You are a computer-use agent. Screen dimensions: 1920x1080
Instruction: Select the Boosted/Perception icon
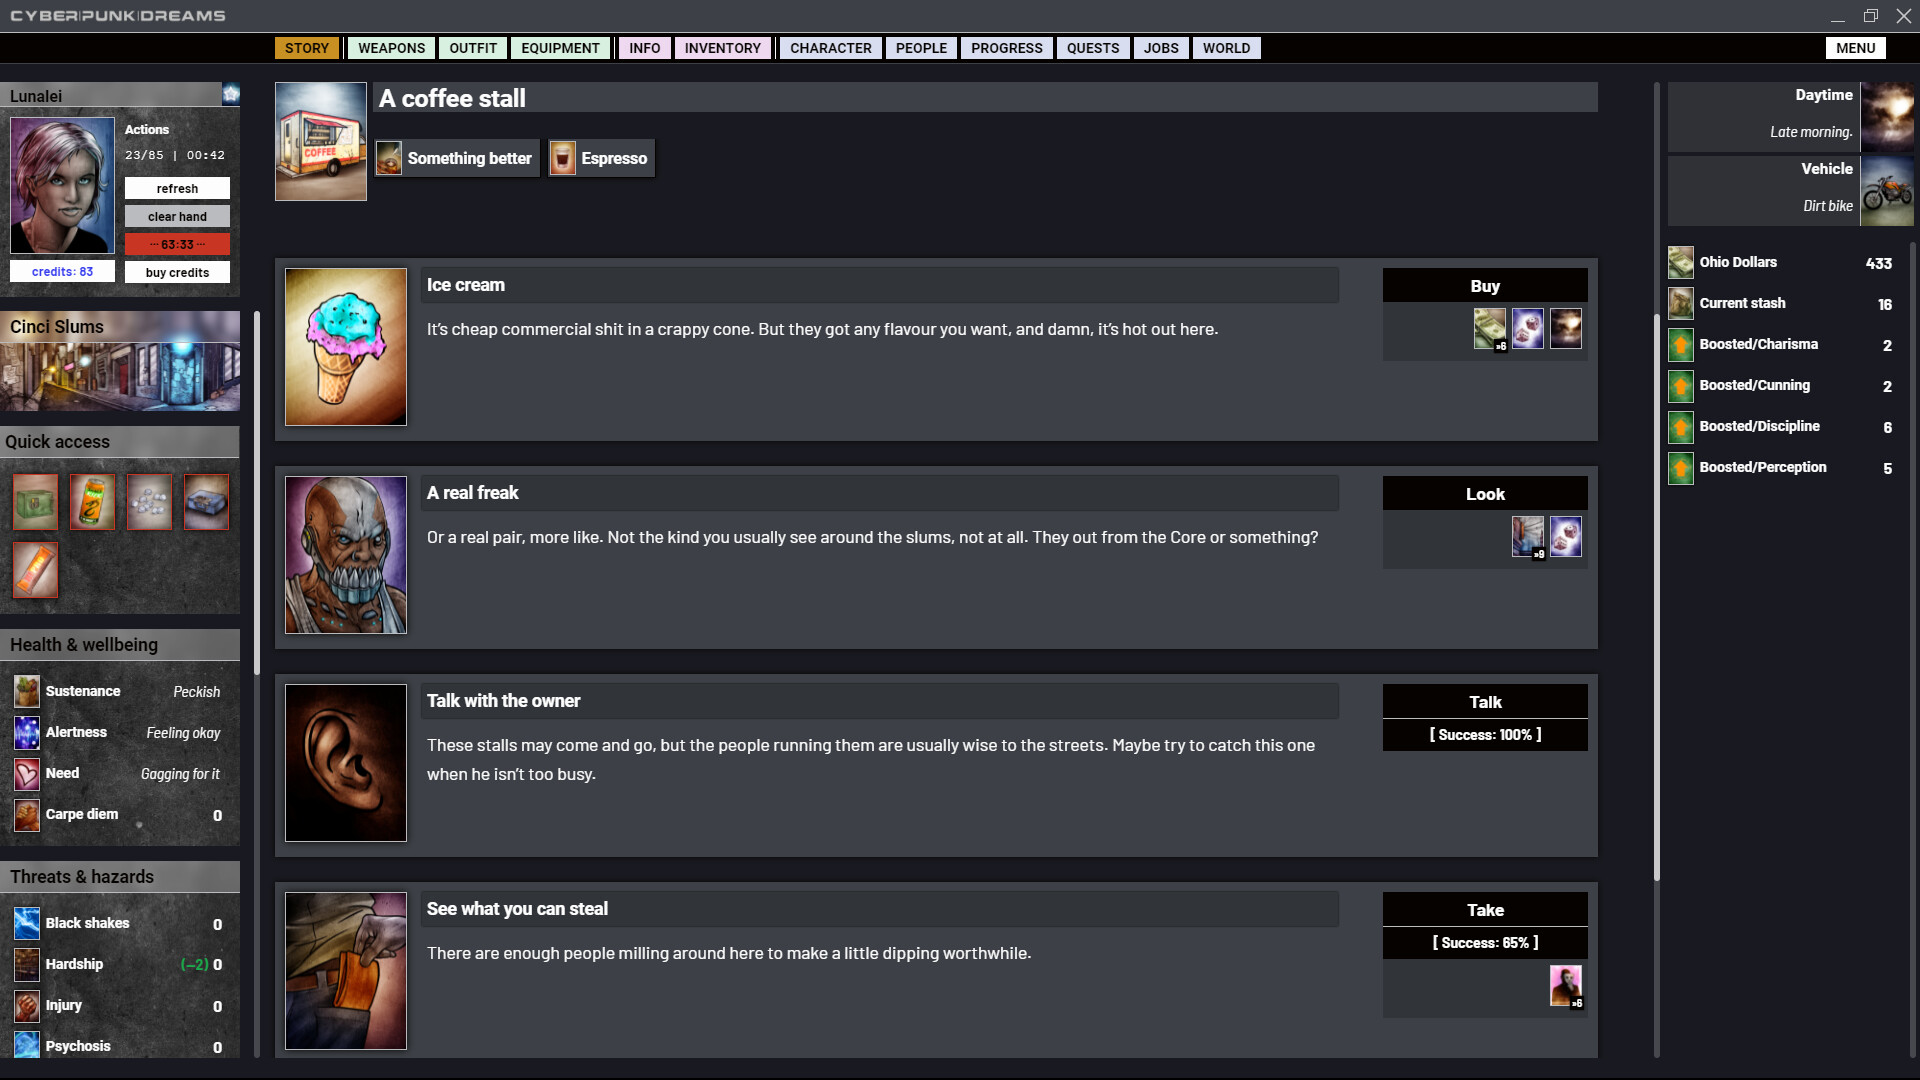point(1680,468)
